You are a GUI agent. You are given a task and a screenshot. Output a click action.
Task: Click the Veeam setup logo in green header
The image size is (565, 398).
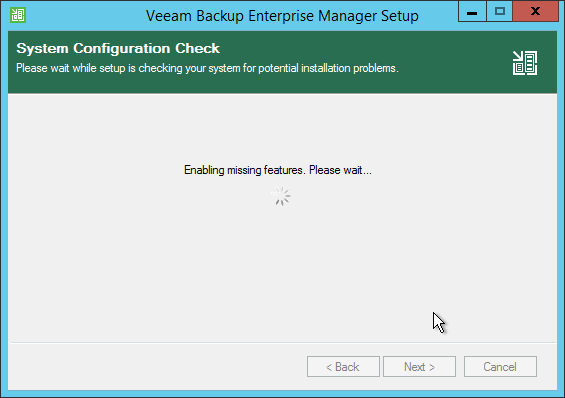pyautogui.click(x=525, y=63)
